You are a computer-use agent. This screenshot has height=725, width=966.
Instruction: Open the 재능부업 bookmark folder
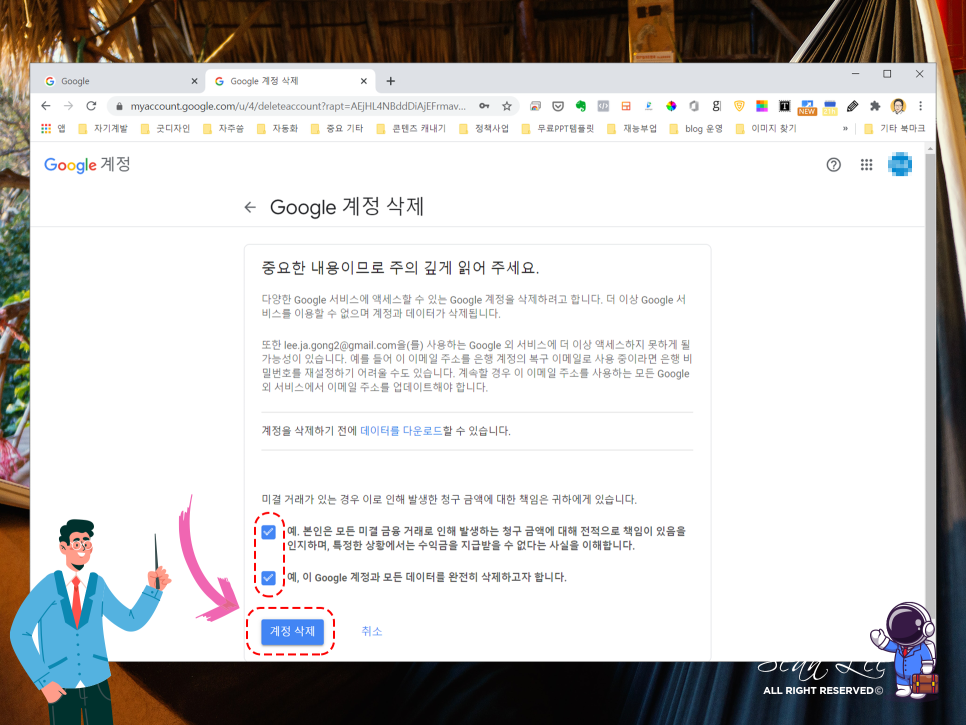pos(632,128)
